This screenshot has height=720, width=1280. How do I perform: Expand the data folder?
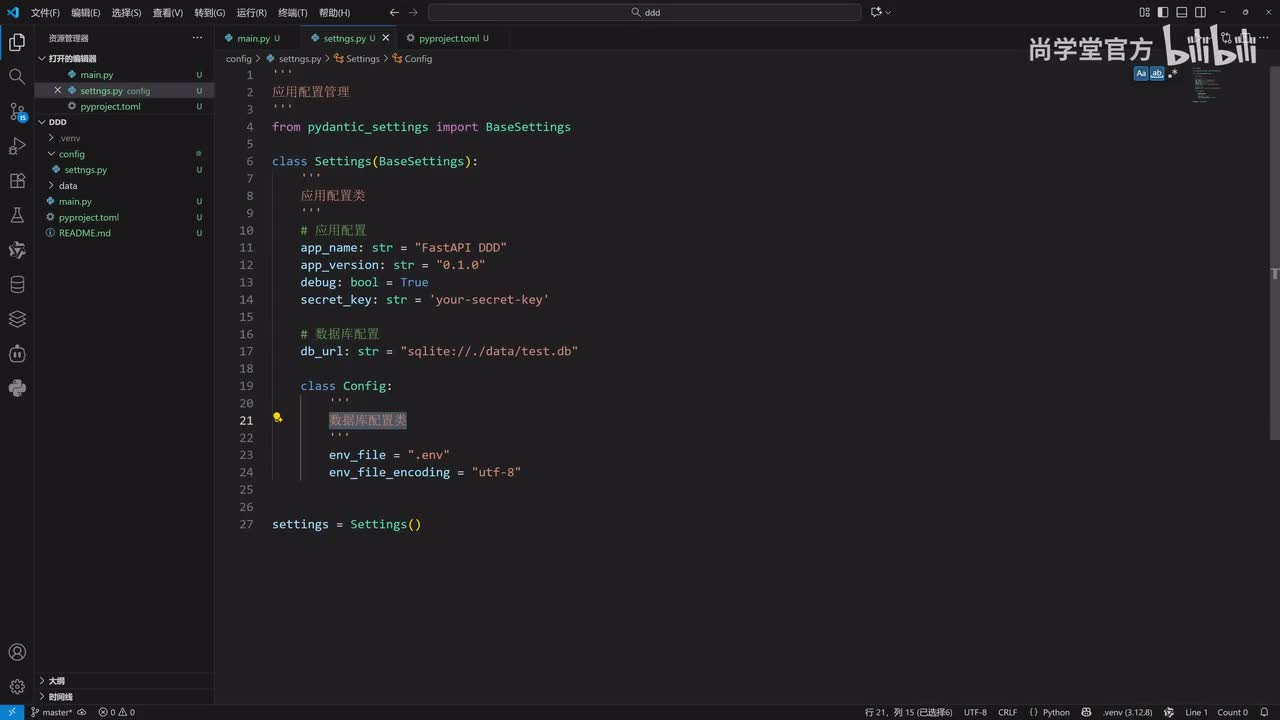[x=124, y=185]
